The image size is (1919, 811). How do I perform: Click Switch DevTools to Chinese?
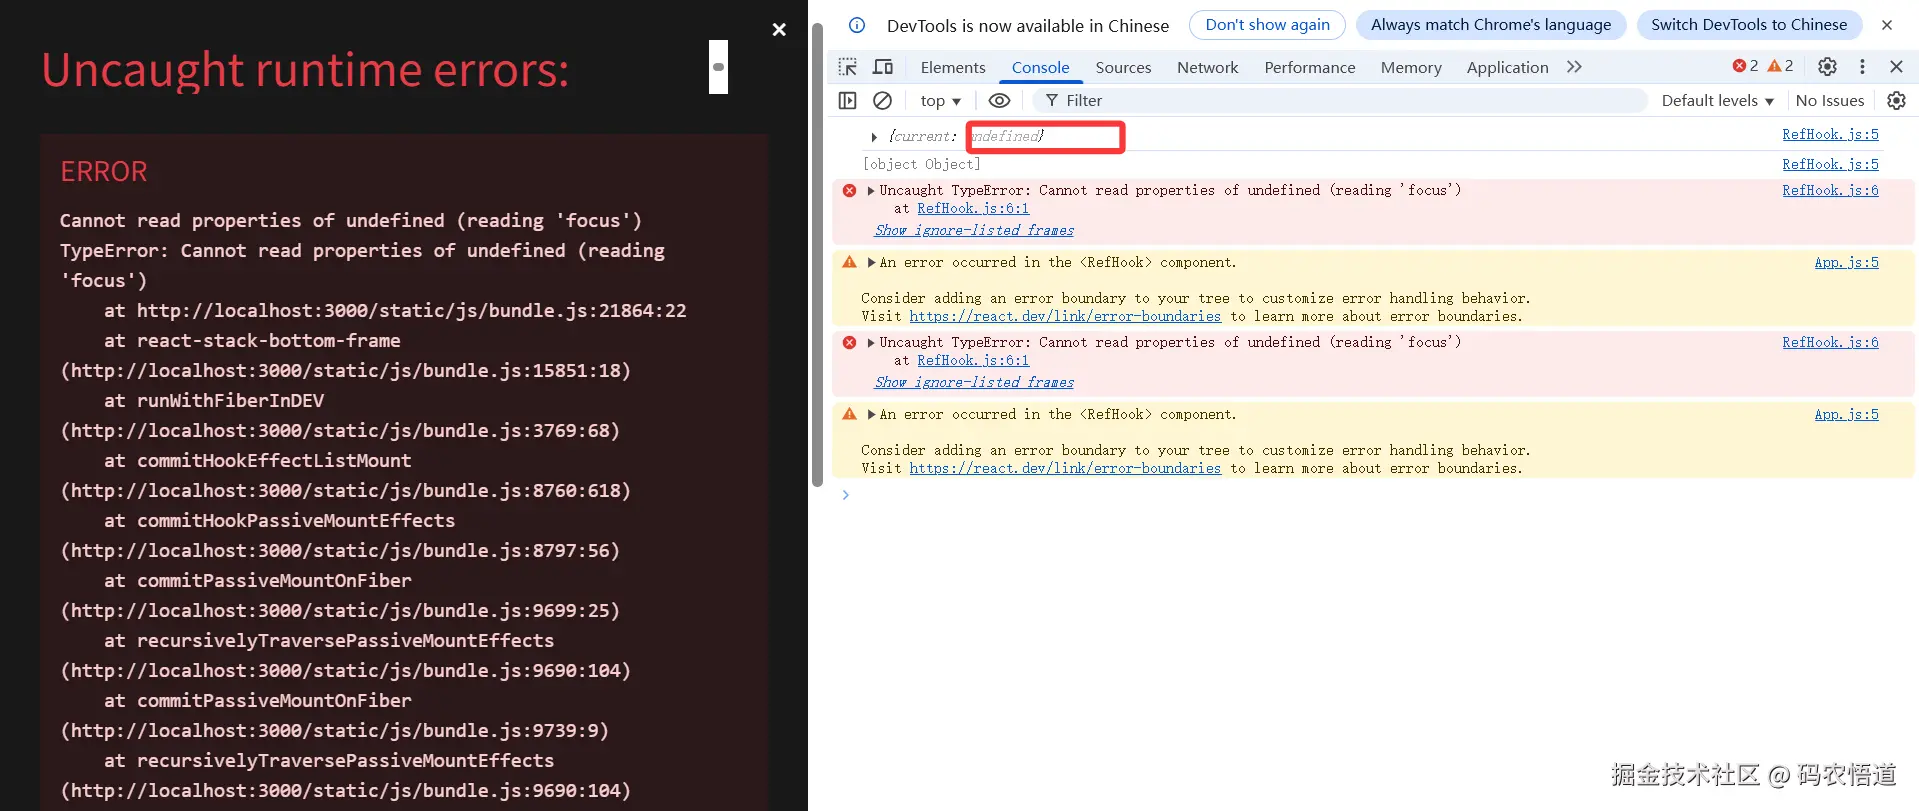(1749, 25)
